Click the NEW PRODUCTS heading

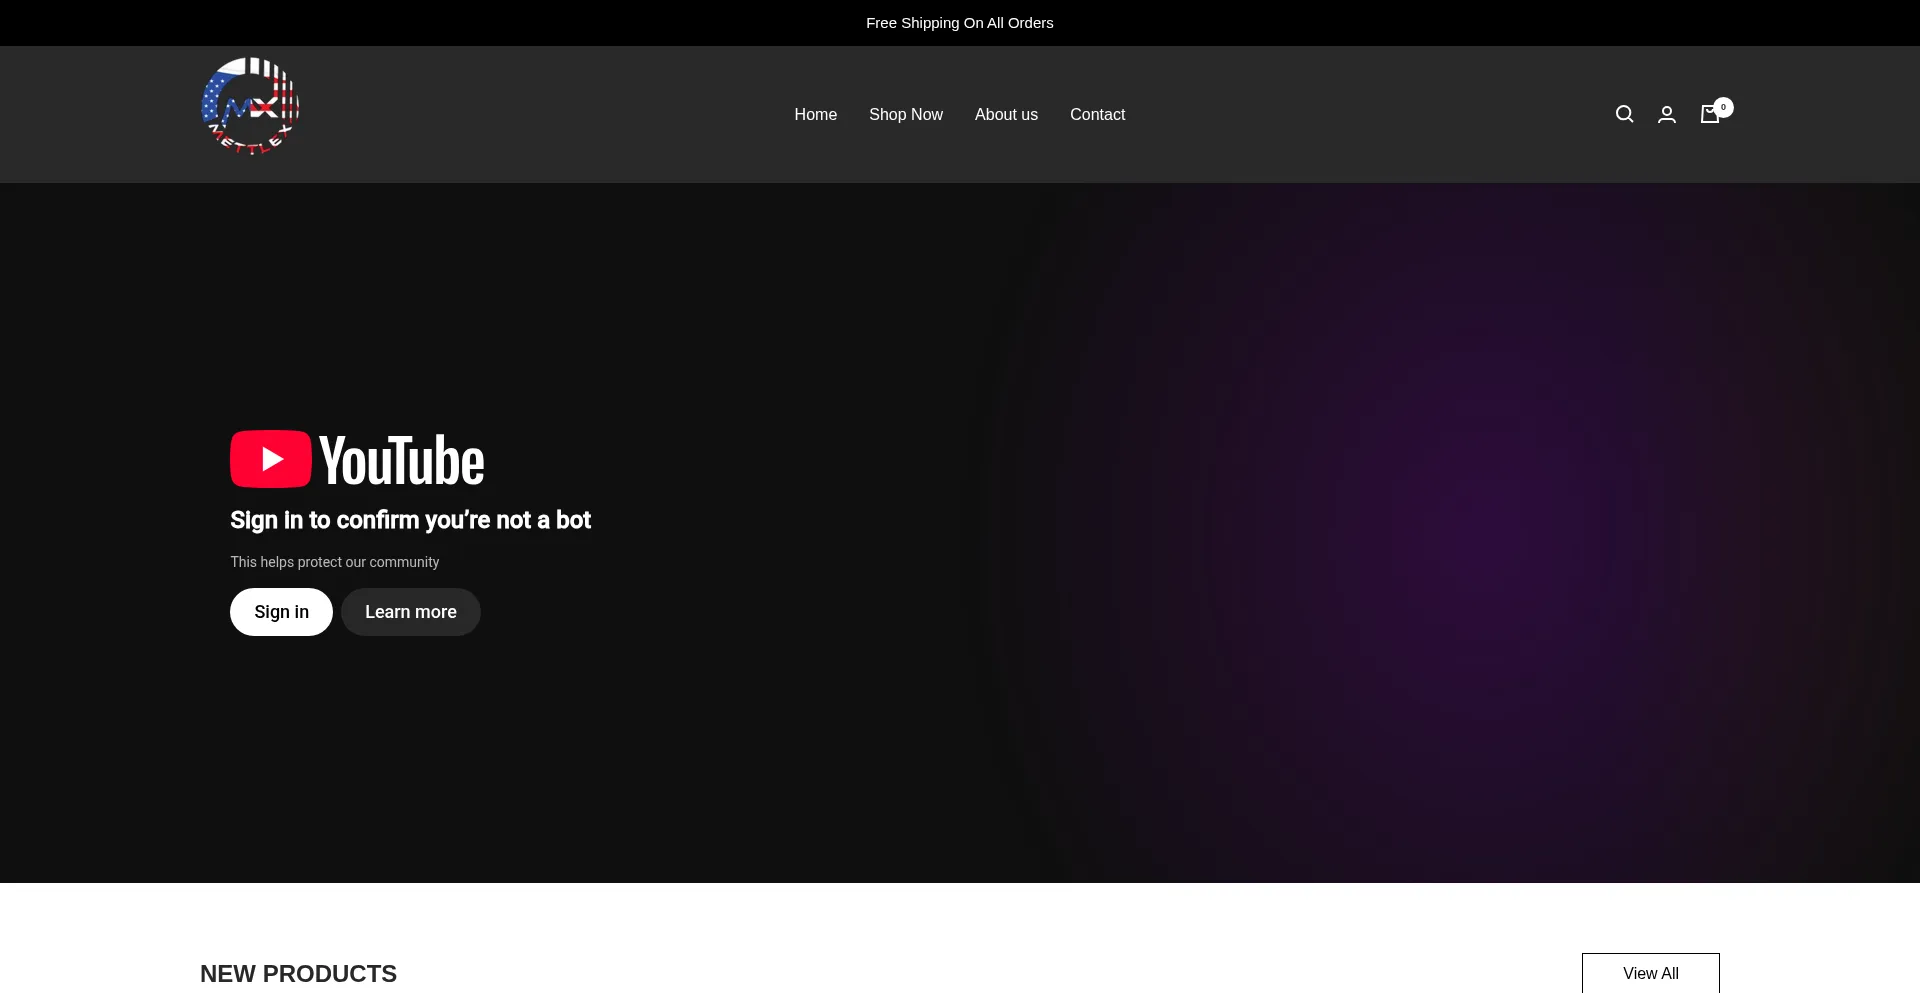298,973
